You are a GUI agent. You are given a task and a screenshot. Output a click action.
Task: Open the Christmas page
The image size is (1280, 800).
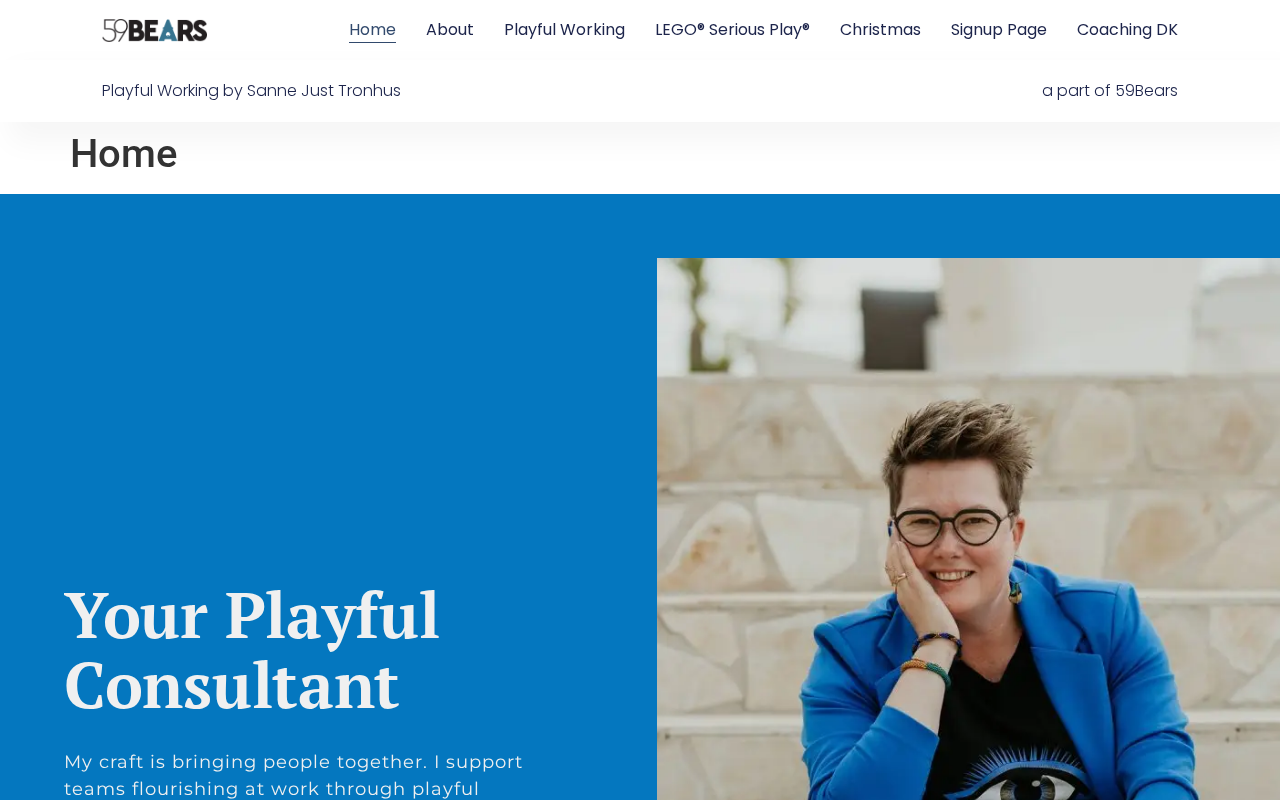click(x=880, y=30)
